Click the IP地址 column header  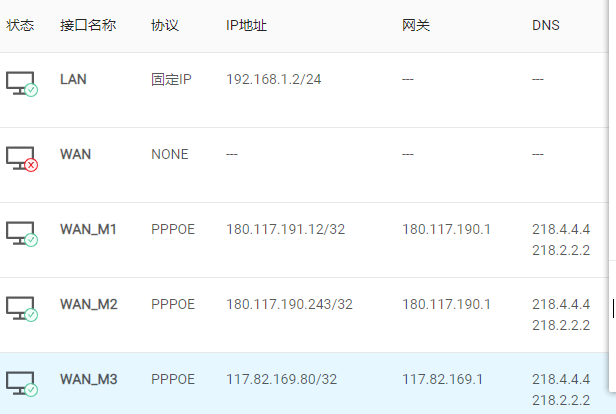tap(247, 25)
